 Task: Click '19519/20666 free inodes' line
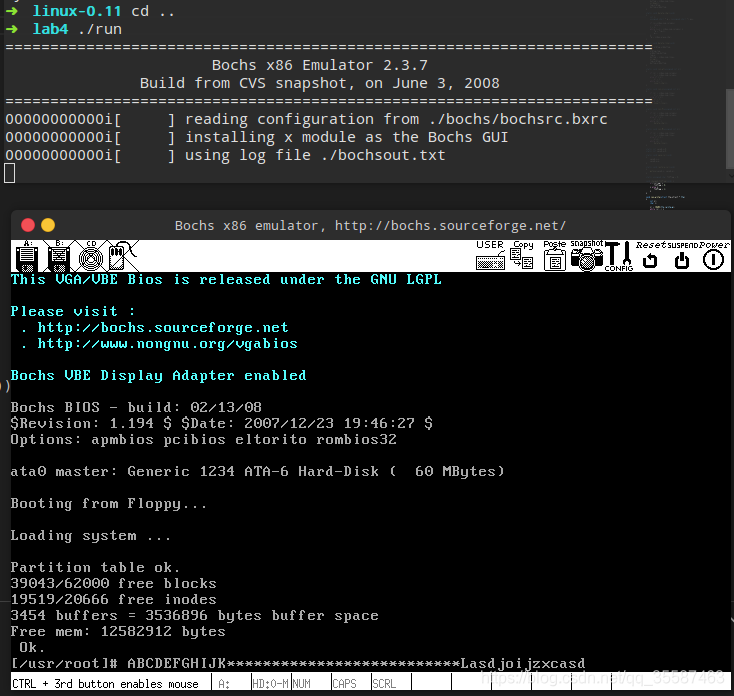pos(114,599)
